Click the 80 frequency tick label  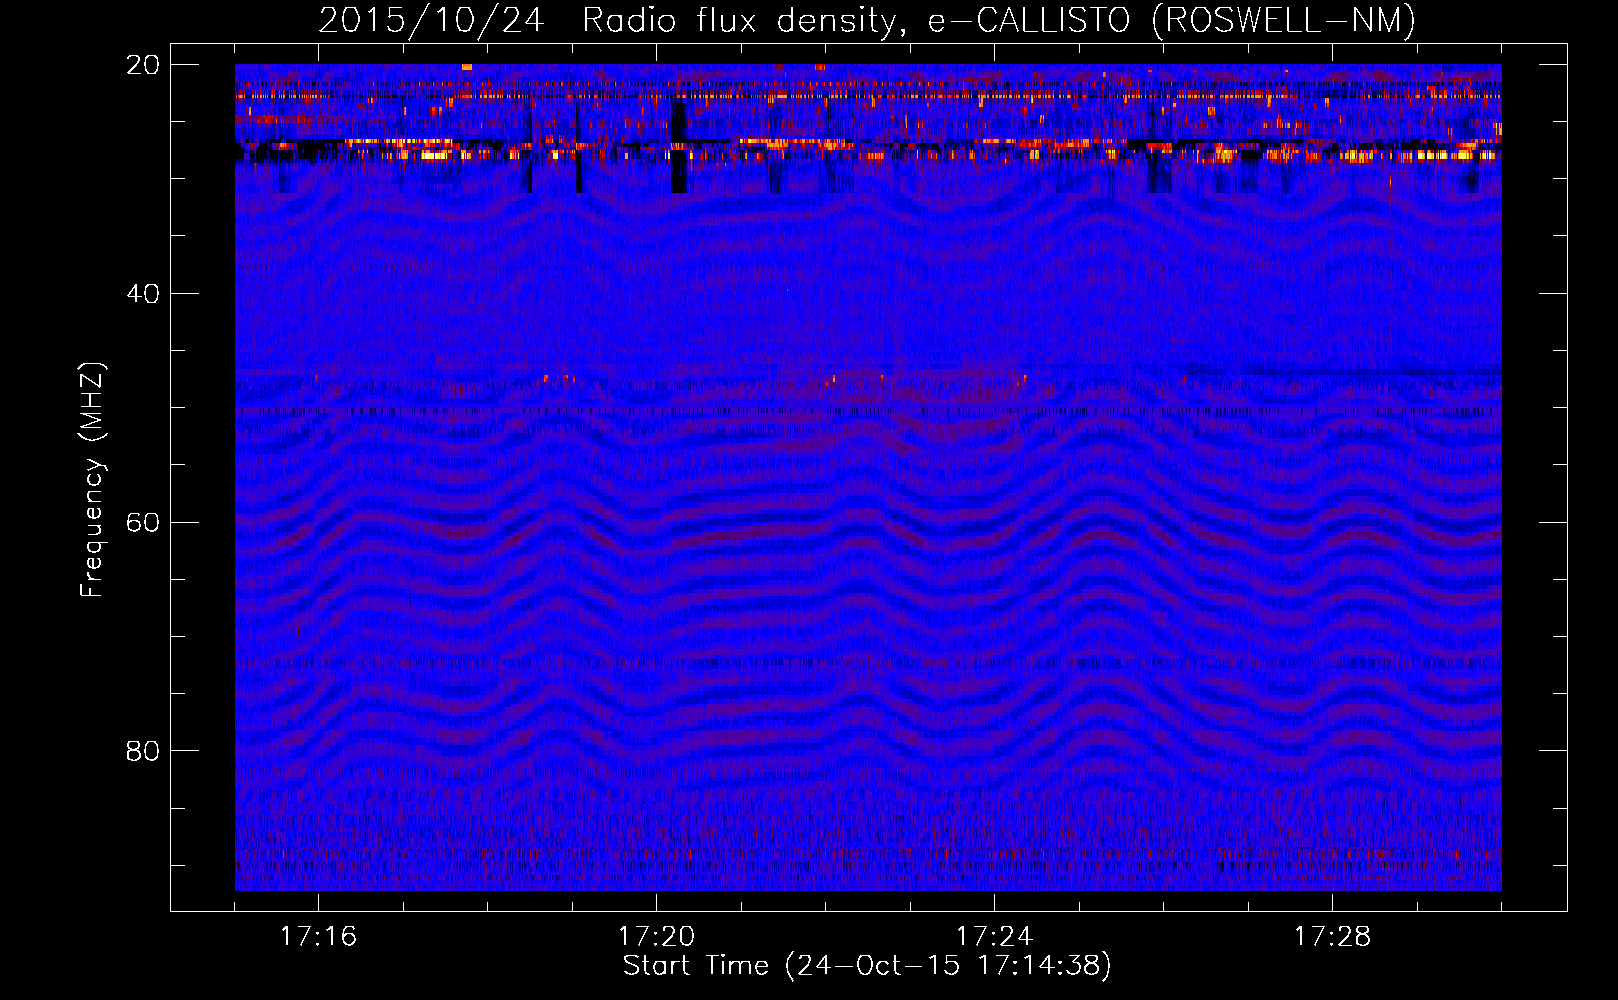(143, 751)
